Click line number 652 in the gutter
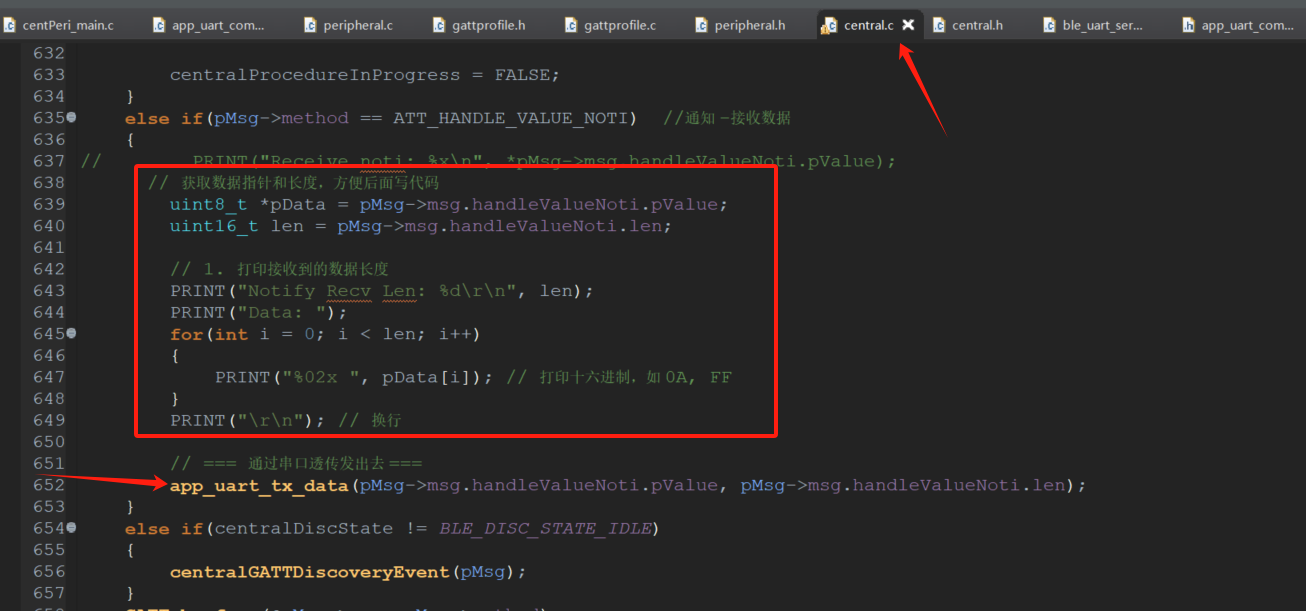This screenshot has height=611, width=1306. (x=48, y=485)
